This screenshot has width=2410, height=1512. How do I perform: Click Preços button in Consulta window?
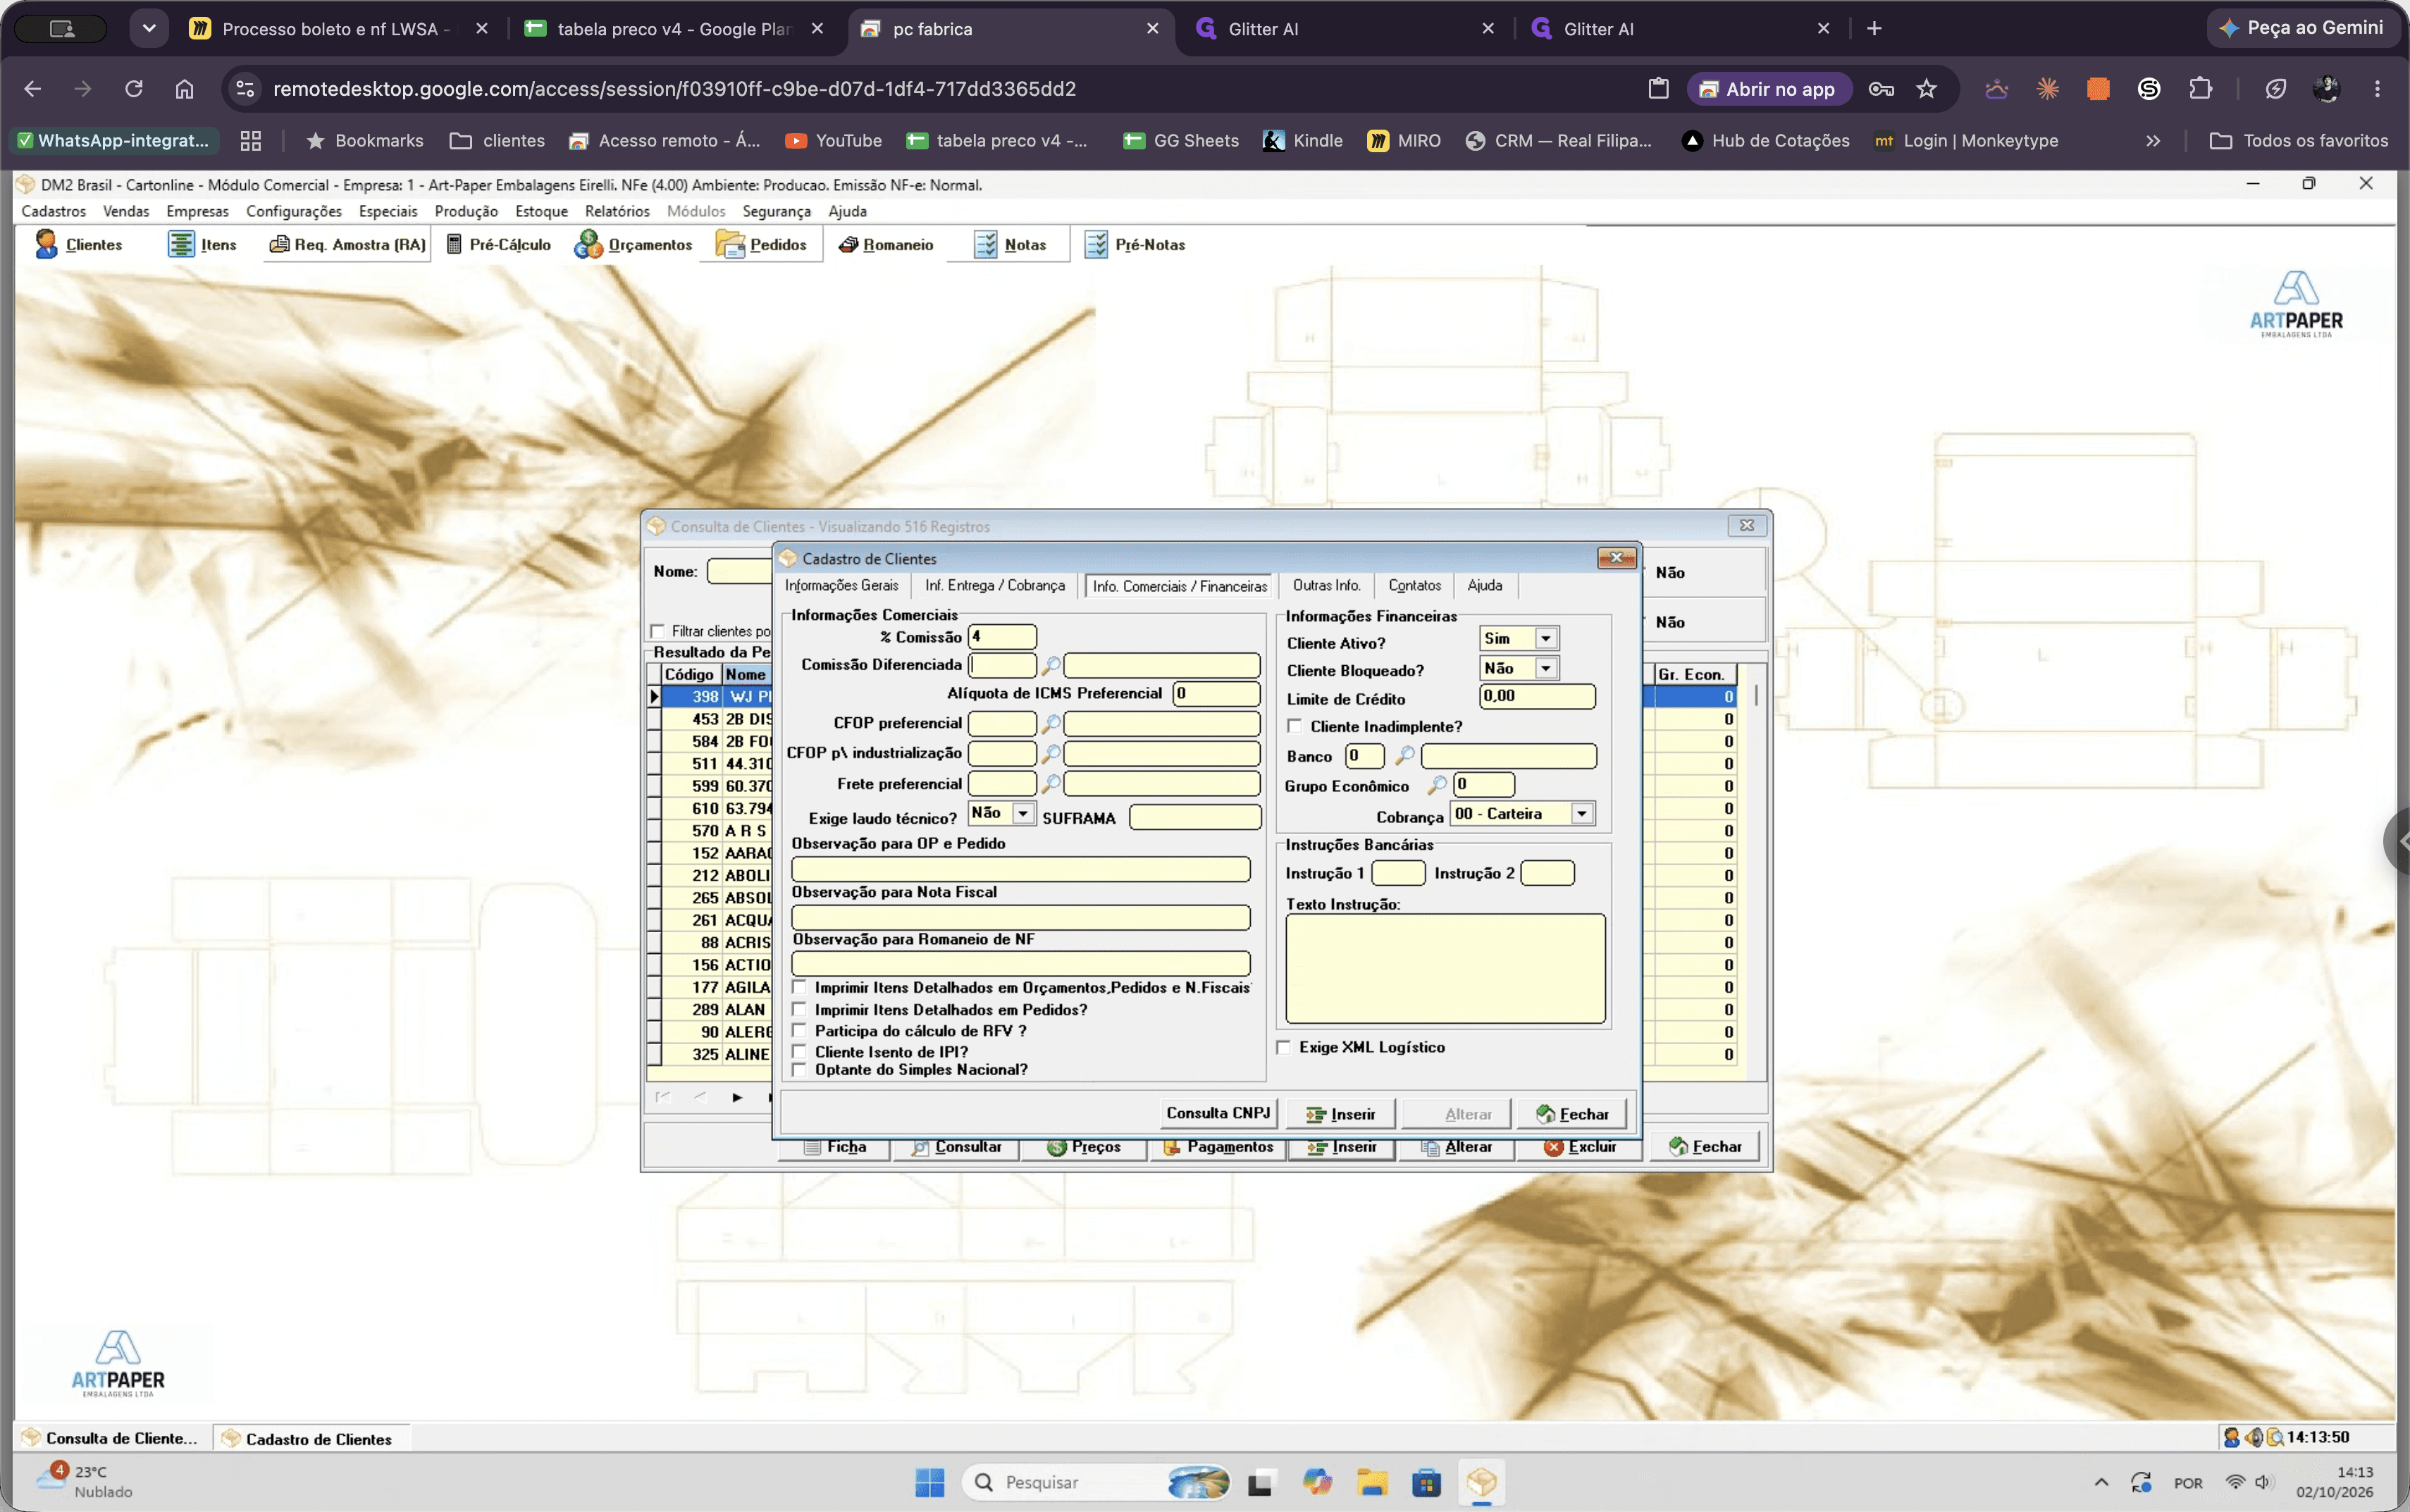1084,1147
